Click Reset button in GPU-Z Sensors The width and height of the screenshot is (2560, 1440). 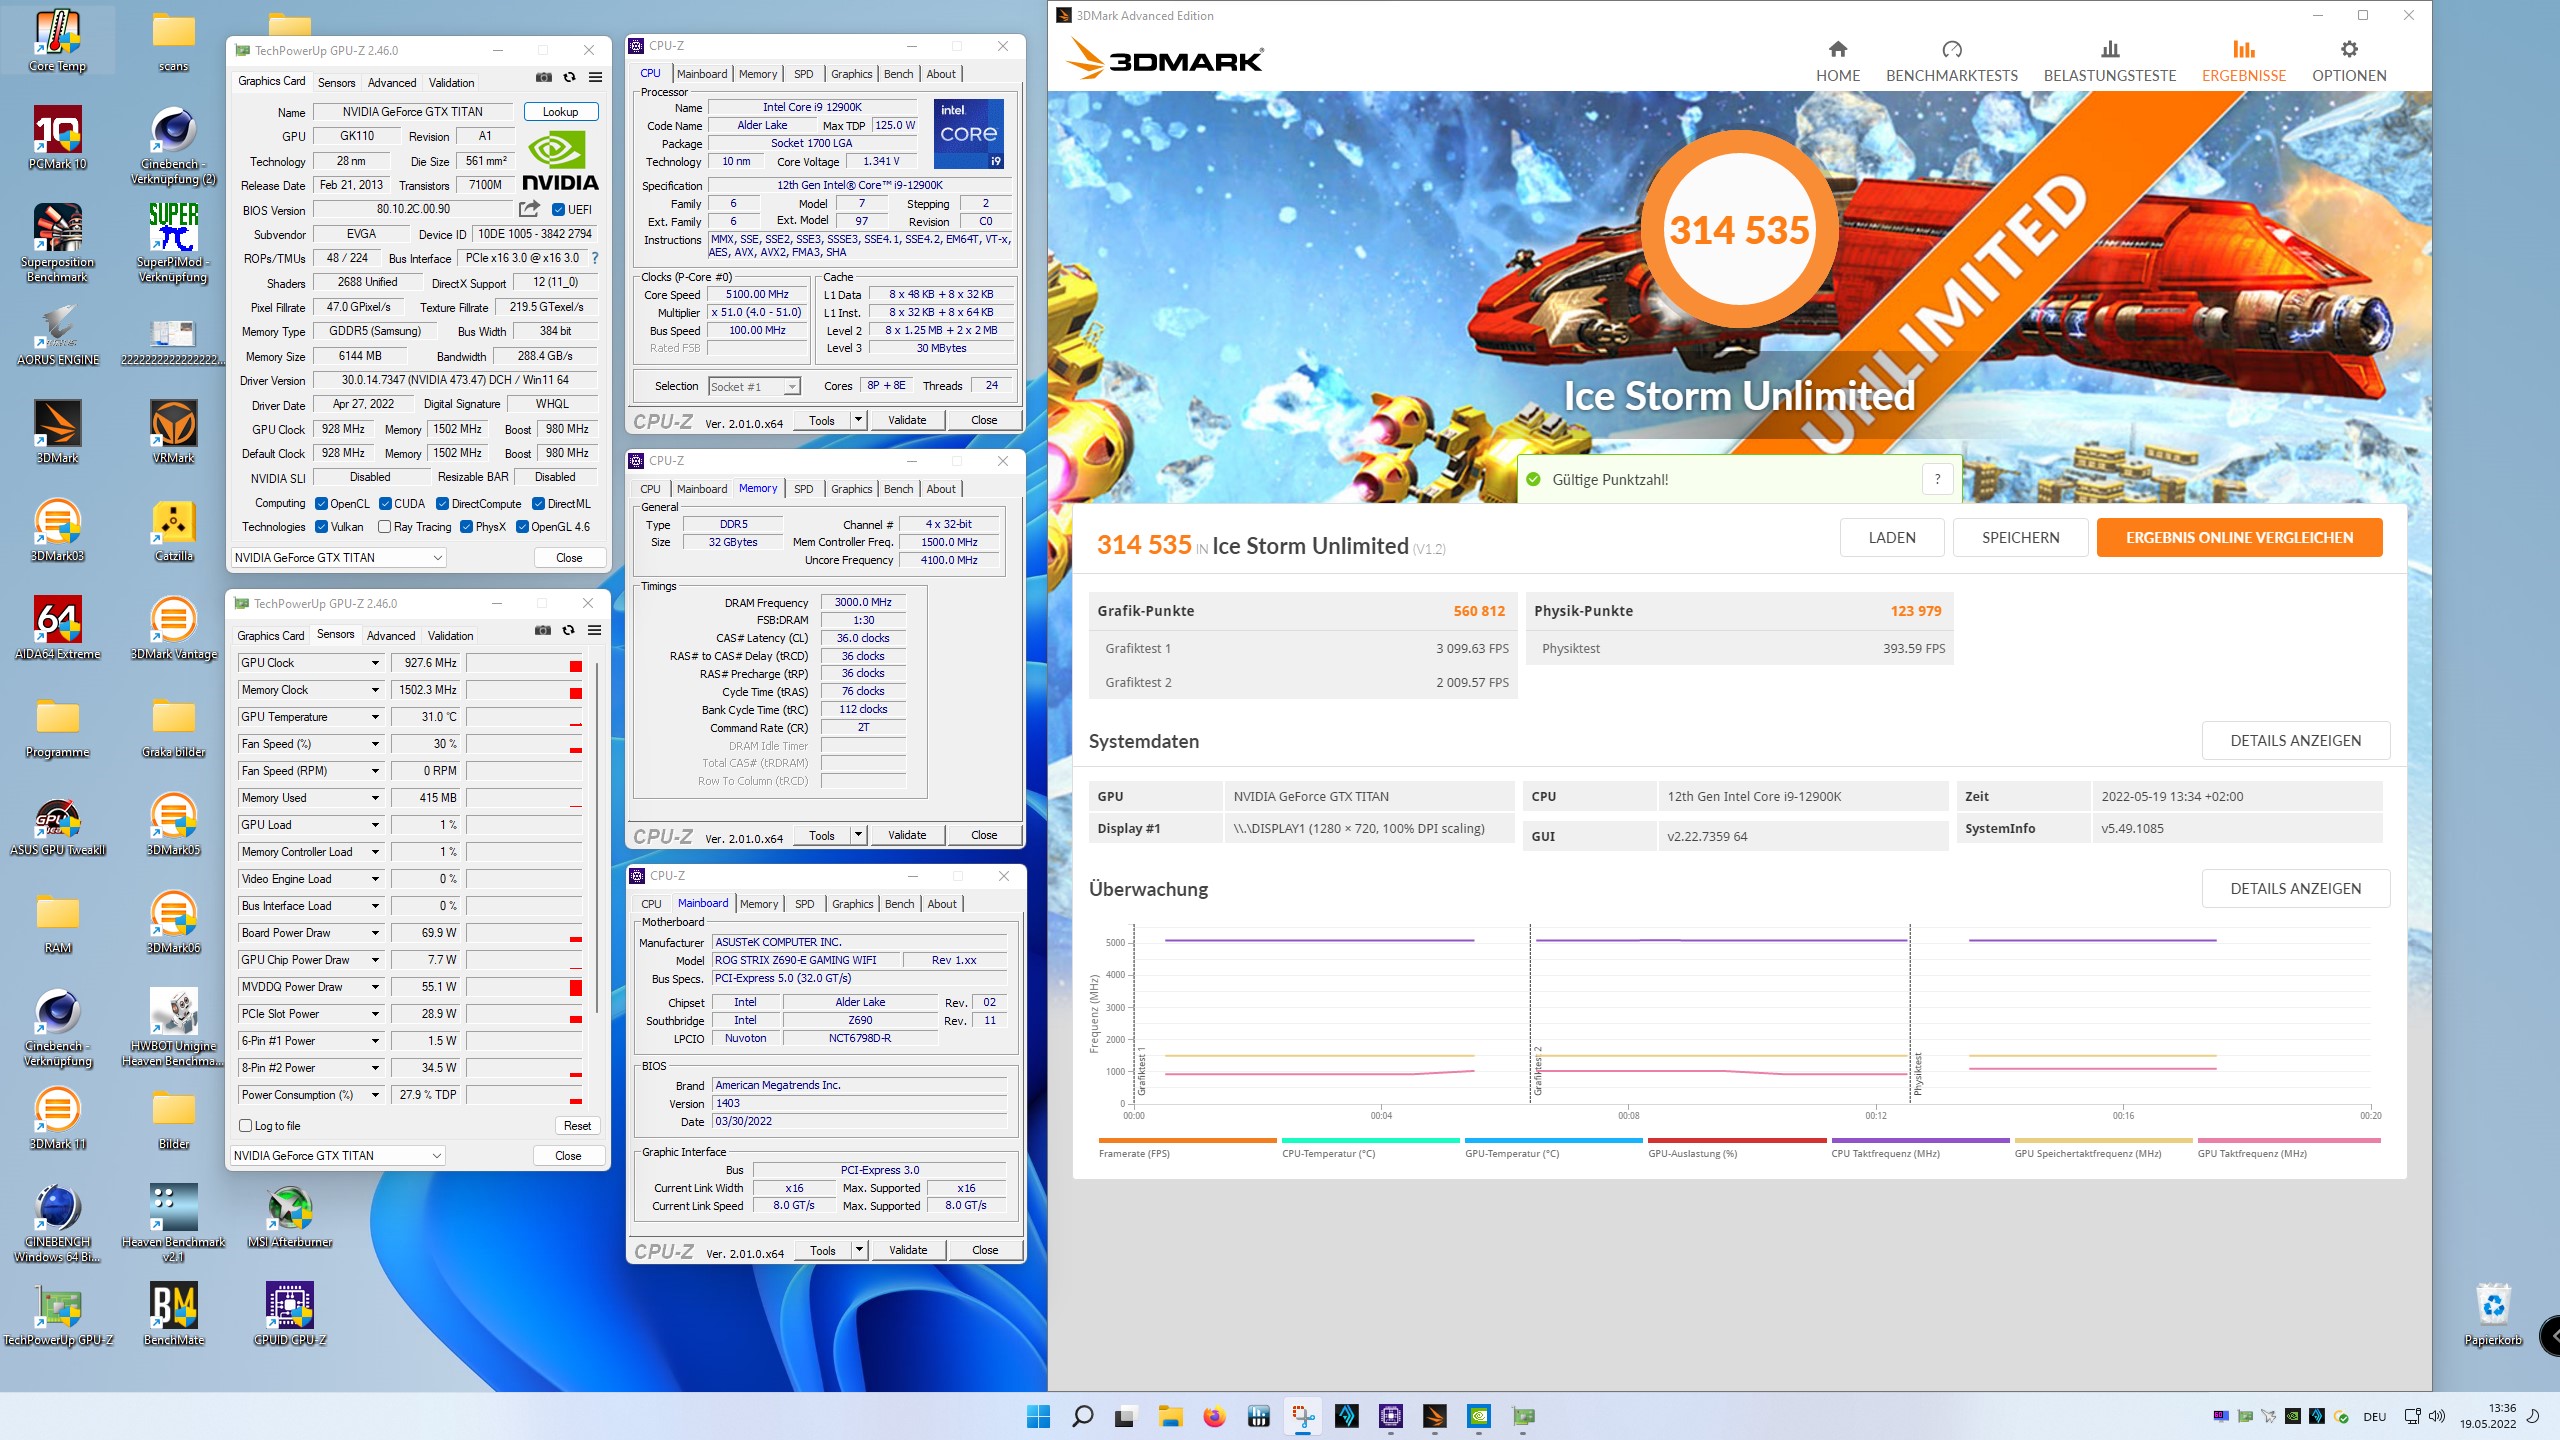577,1126
